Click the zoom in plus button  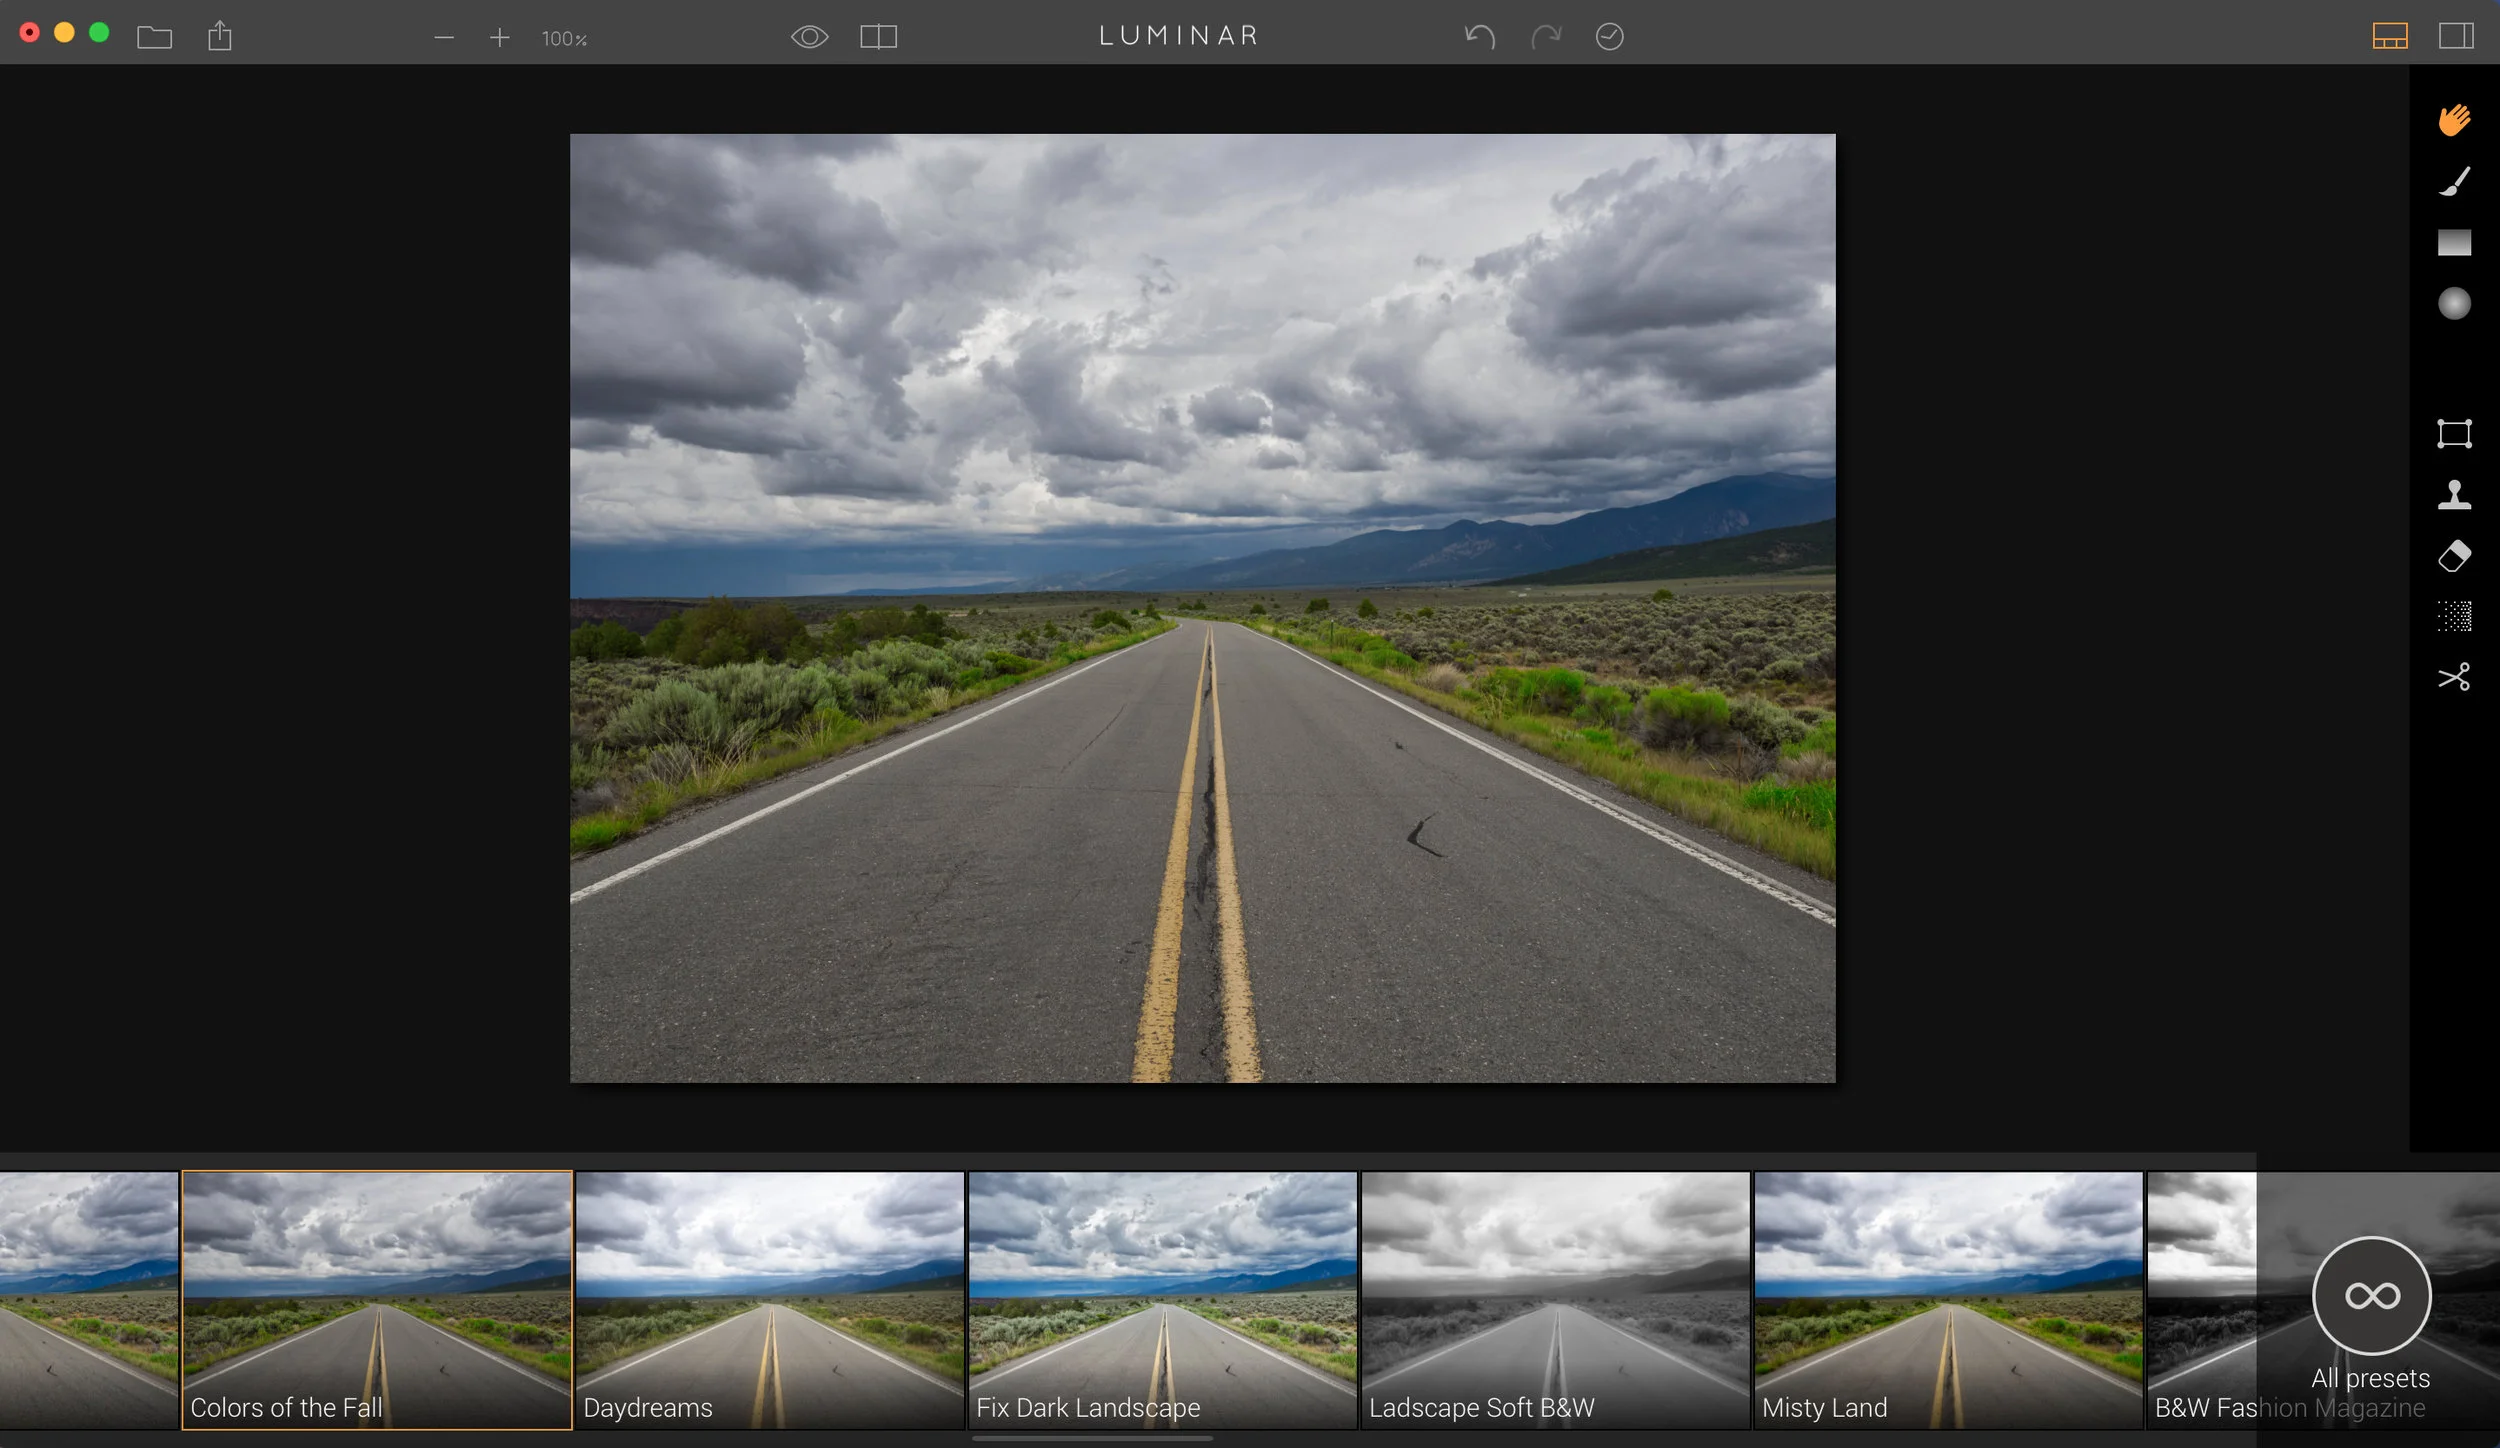[x=499, y=38]
